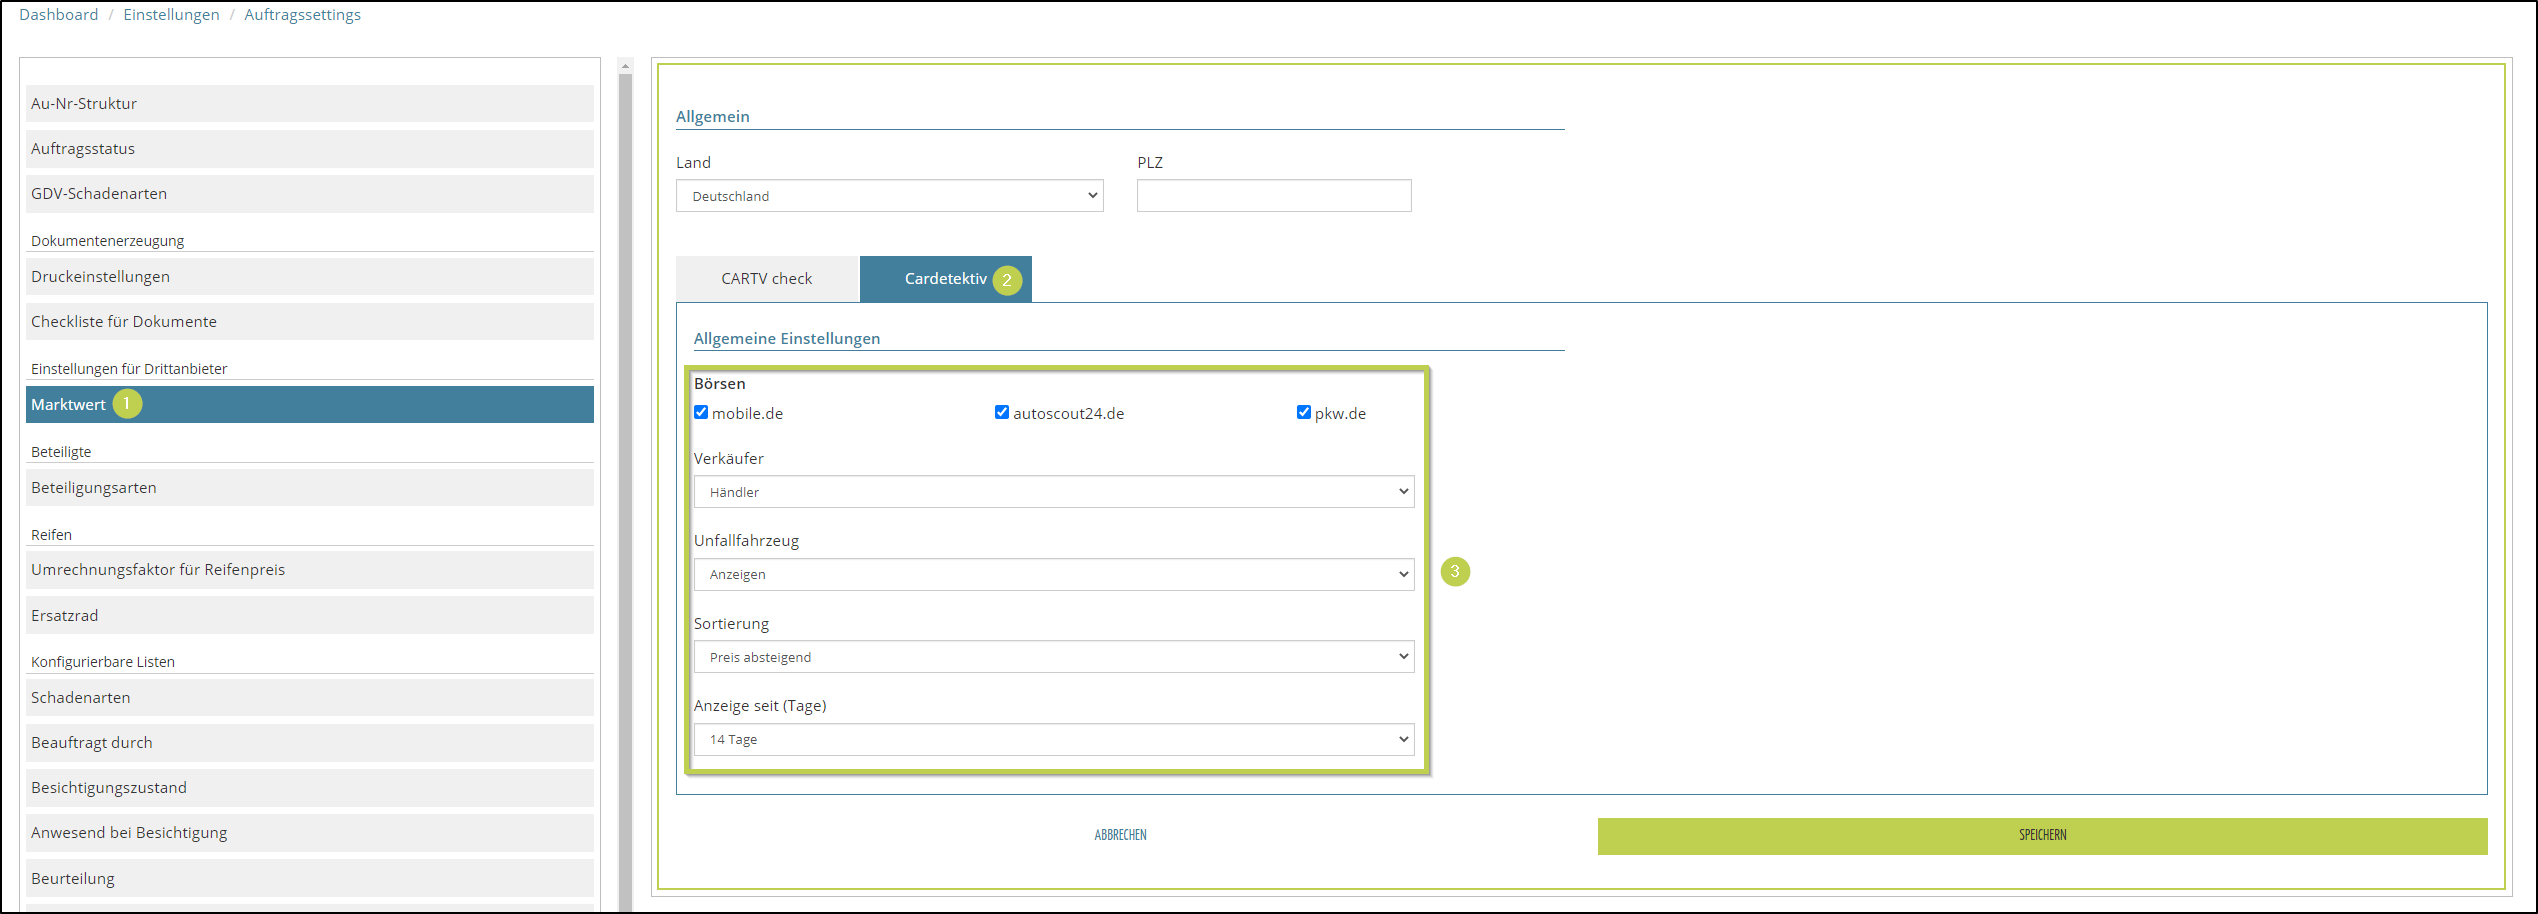Image resolution: width=2538 pixels, height=914 pixels.
Task: Click the SPEICHERN button
Action: click(x=2041, y=836)
